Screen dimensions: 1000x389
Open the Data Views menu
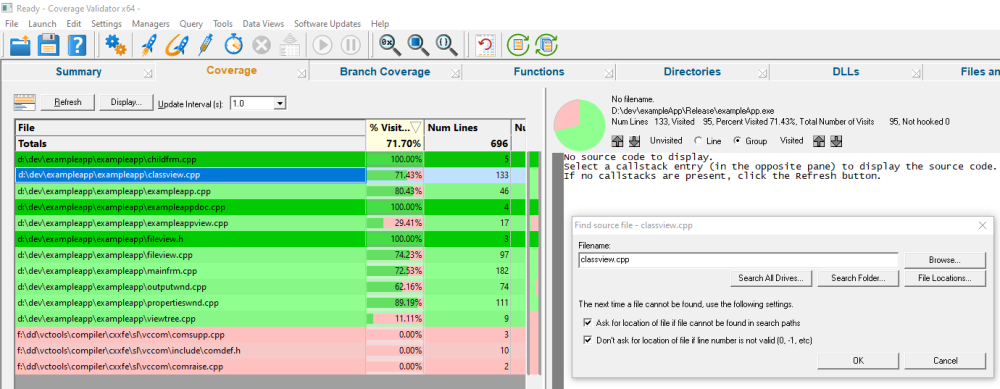pyautogui.click(x=263, y=24)
